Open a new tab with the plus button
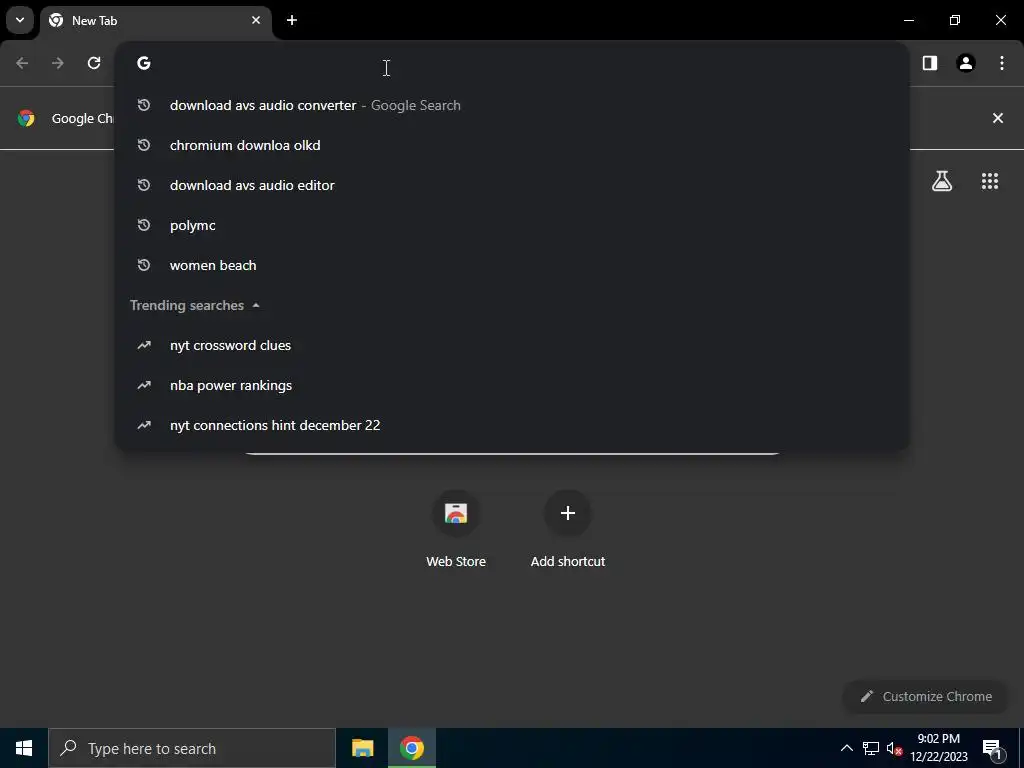 click(x=292, y=20)
